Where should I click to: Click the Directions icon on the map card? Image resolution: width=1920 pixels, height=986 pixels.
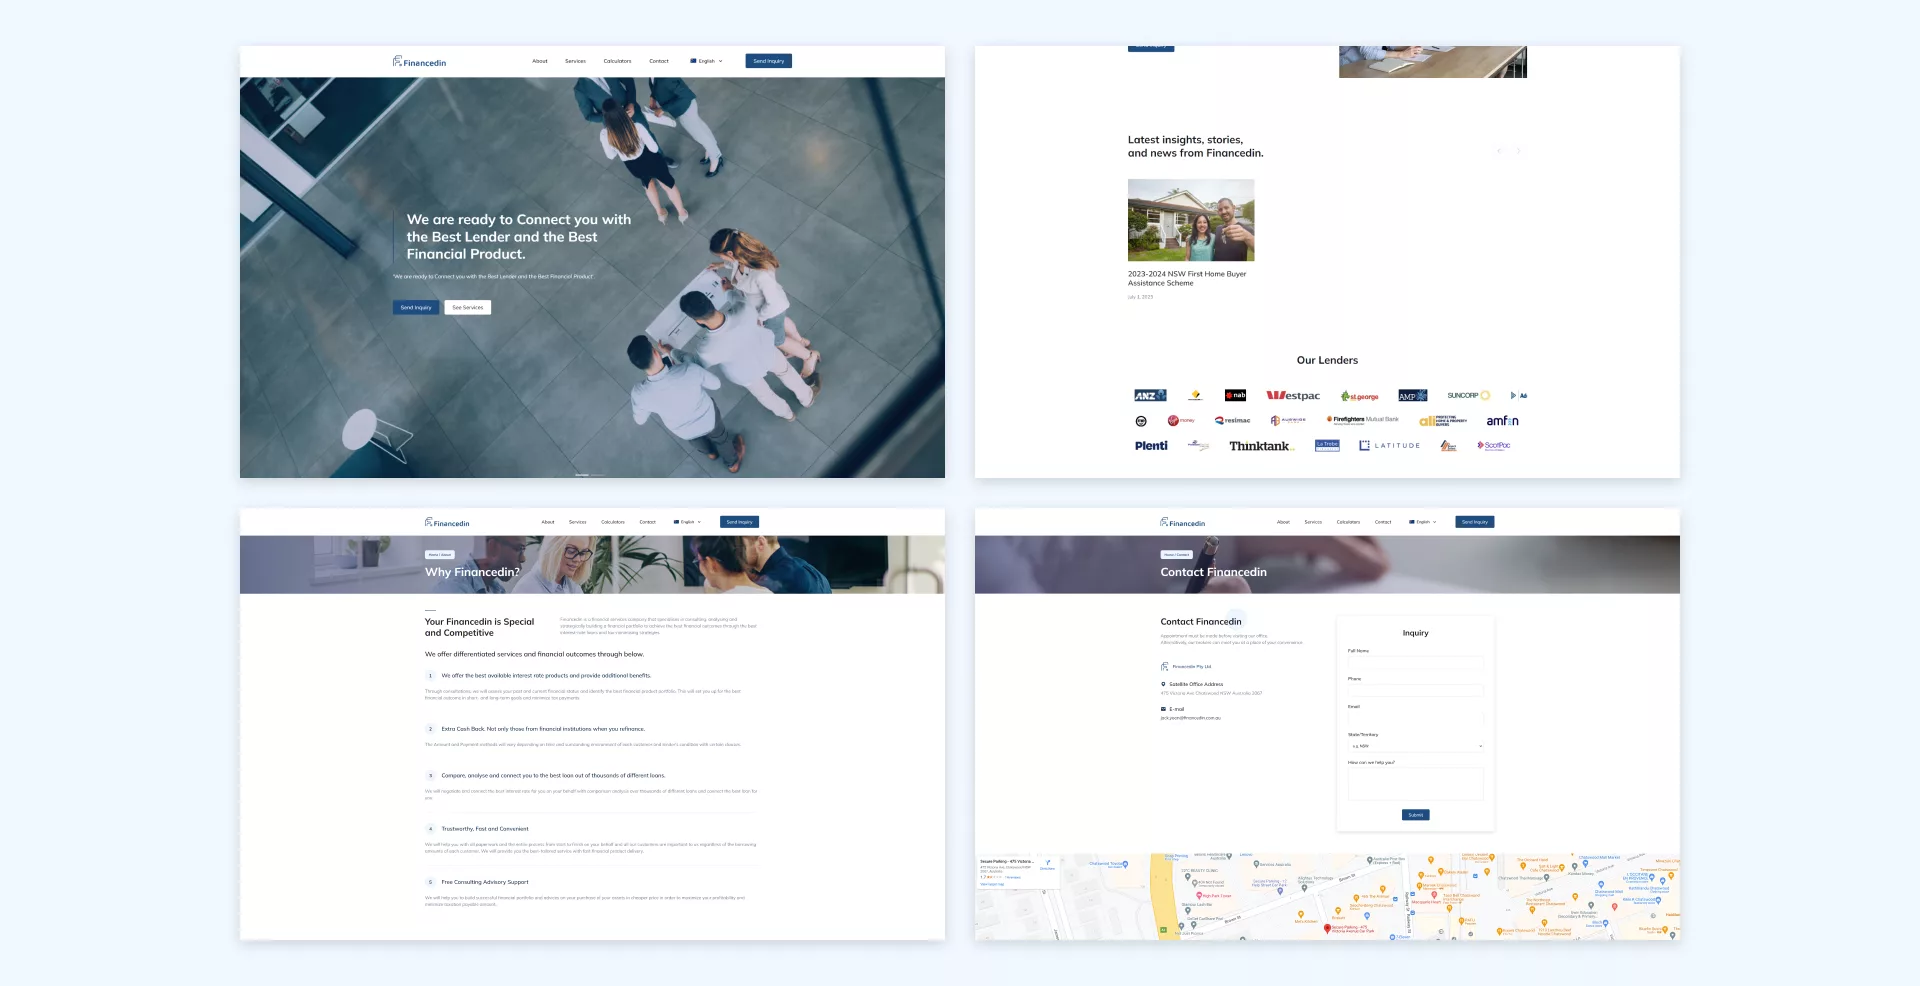[x=1048, y=863]
